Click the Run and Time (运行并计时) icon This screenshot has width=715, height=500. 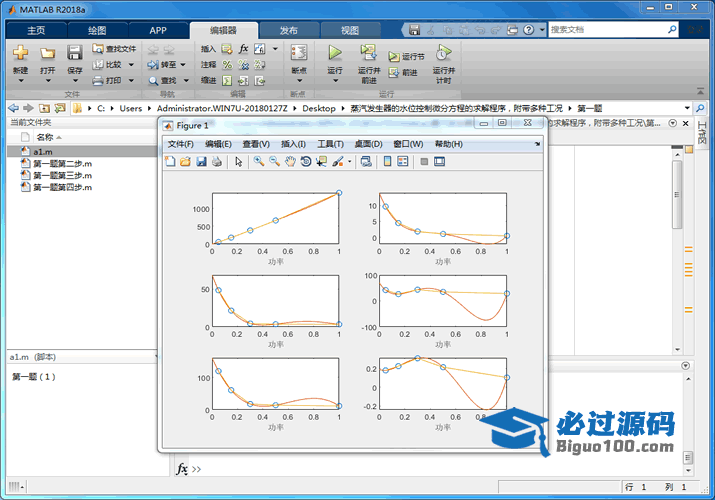442,53
